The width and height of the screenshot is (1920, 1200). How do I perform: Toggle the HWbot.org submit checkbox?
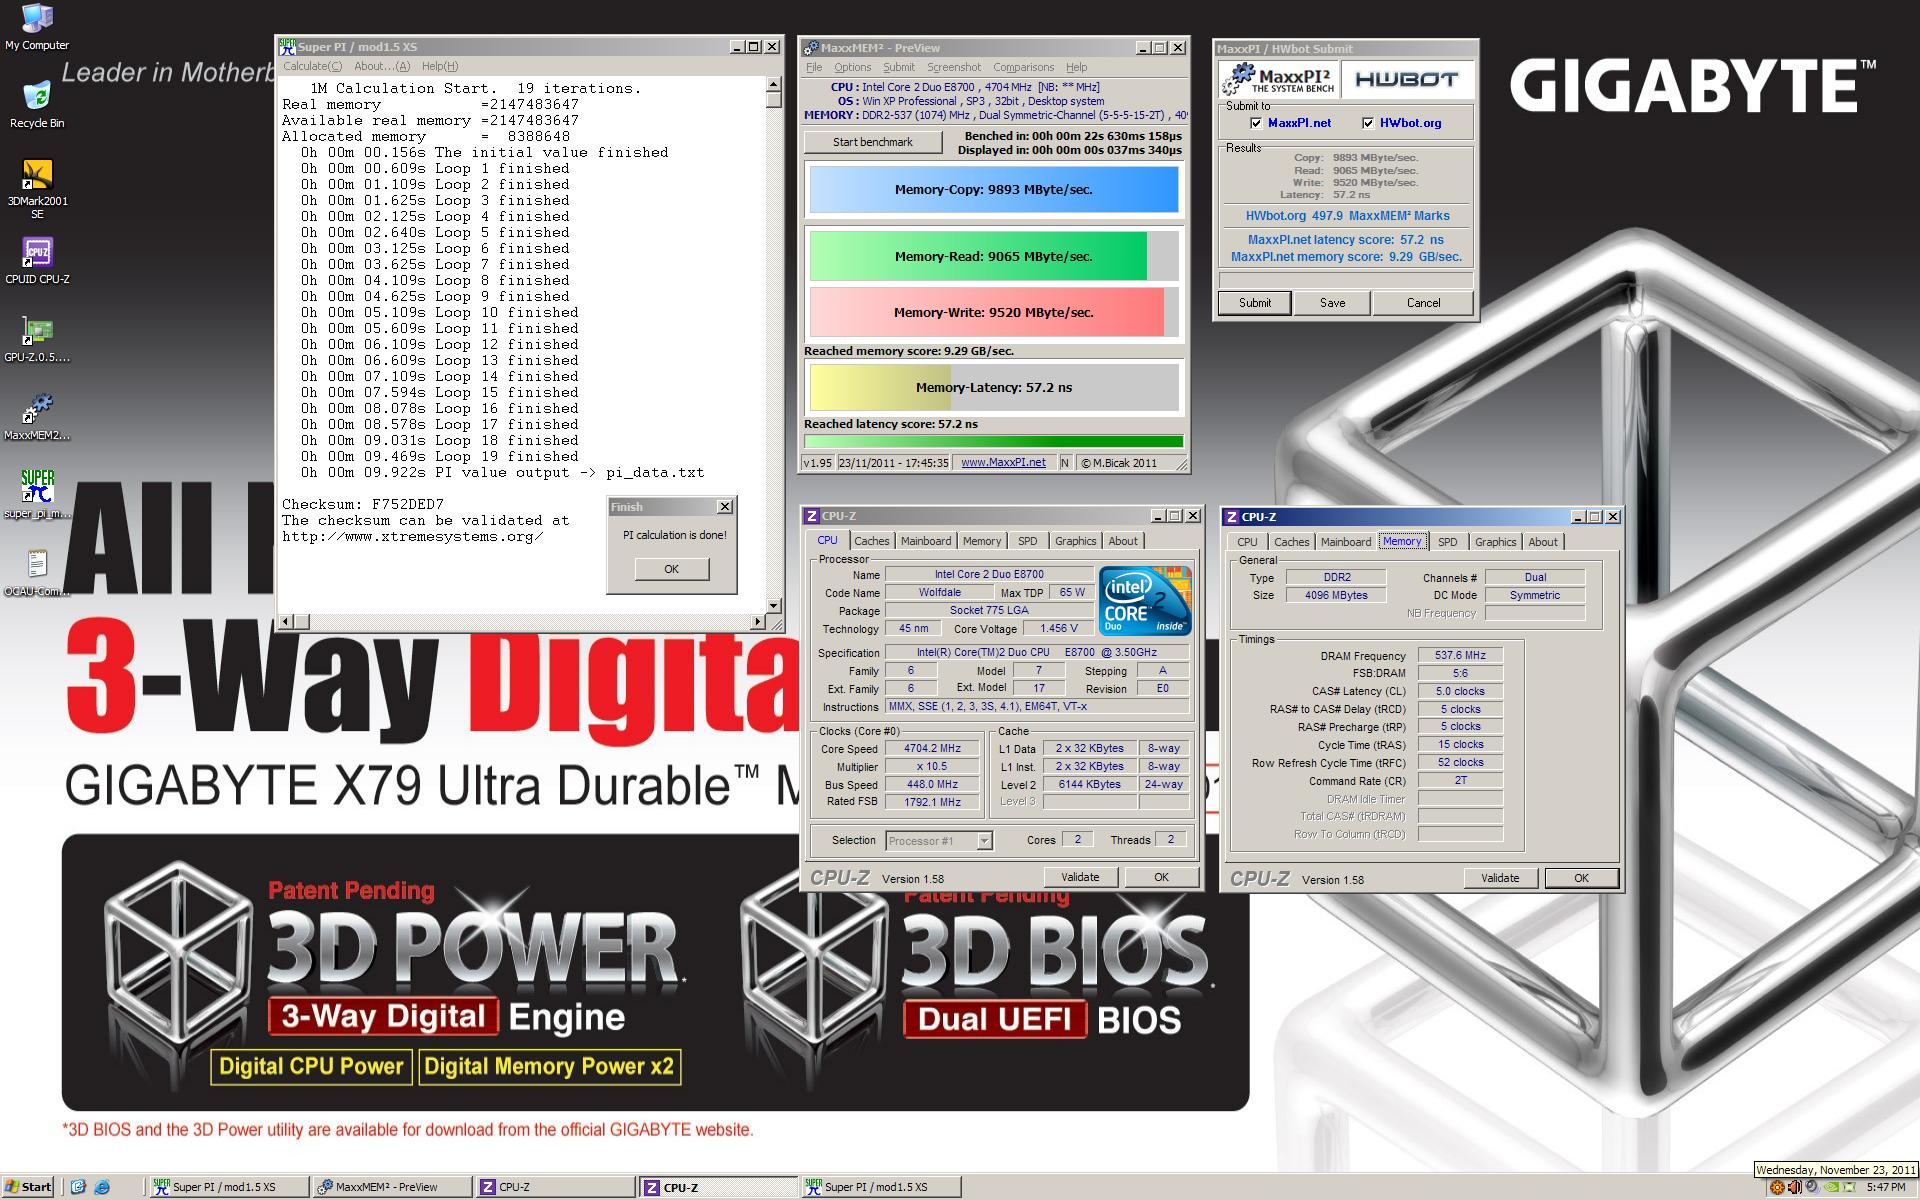pos(1368,123)
